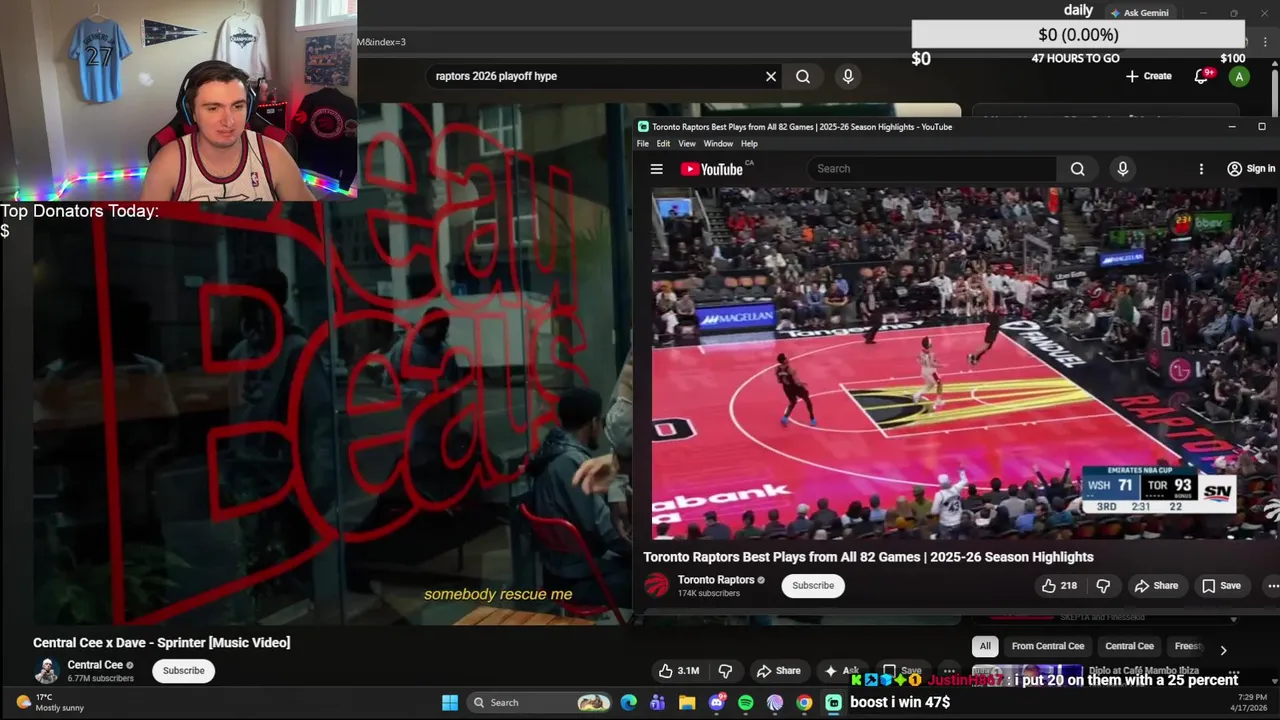Image resolution: width=1280 pixels, height=720 pixels.
Task: Clear the 'raptors 2026 playoff hype' search text
Action: point(771,76)
